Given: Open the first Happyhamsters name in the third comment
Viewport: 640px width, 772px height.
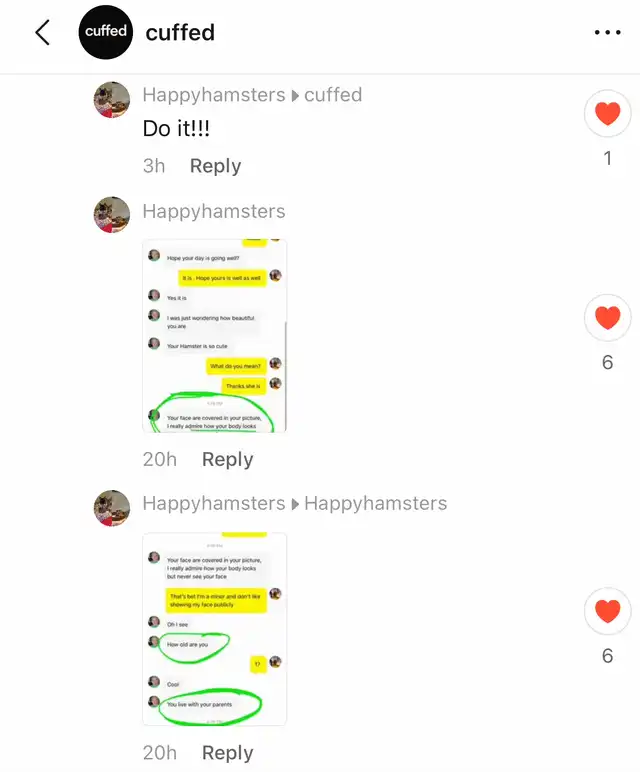Looking at the screenshot, I should click(x=214, y=504).
